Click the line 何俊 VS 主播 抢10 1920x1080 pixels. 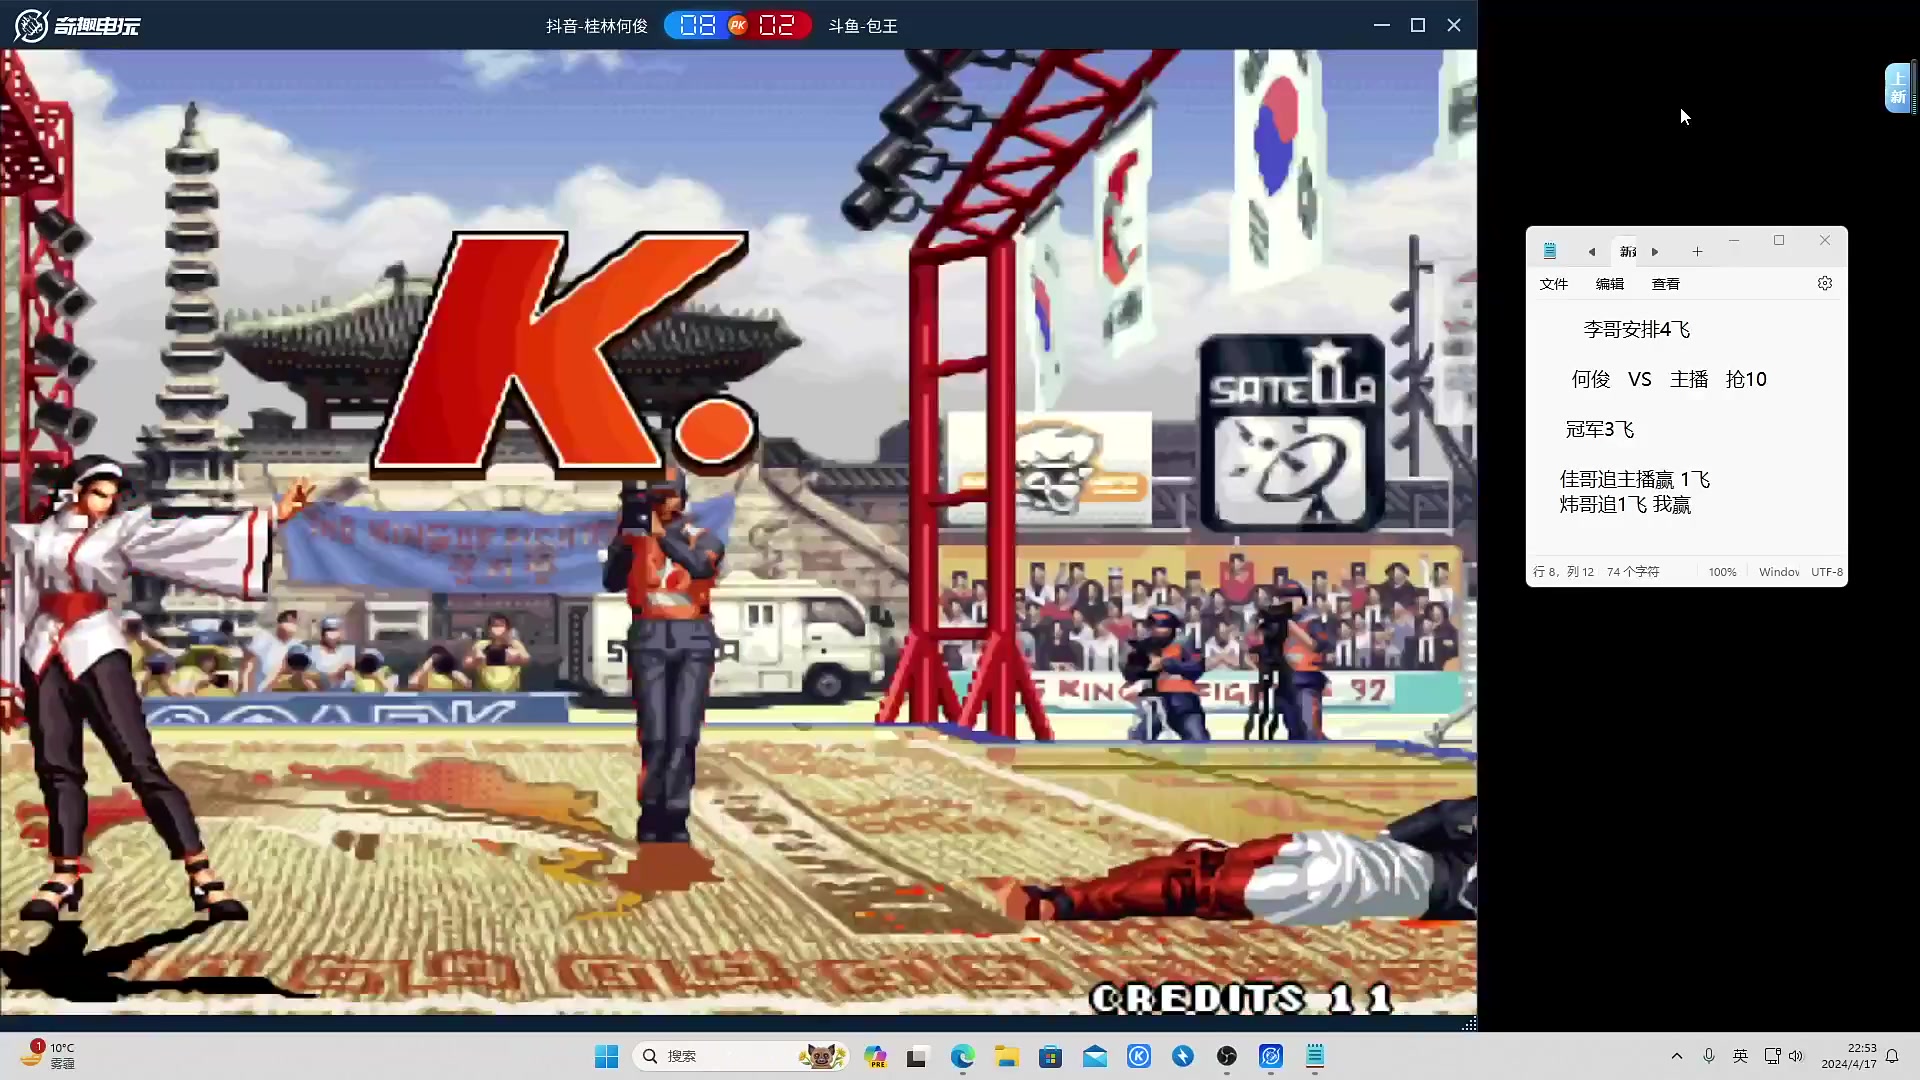click(1668, 379)
